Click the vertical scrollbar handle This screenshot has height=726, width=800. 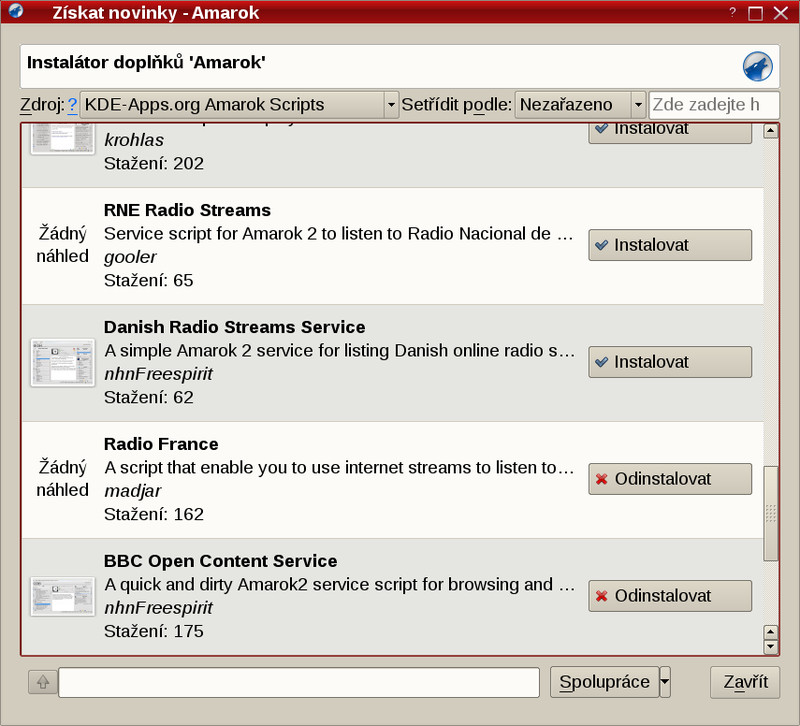coord(770,513)
